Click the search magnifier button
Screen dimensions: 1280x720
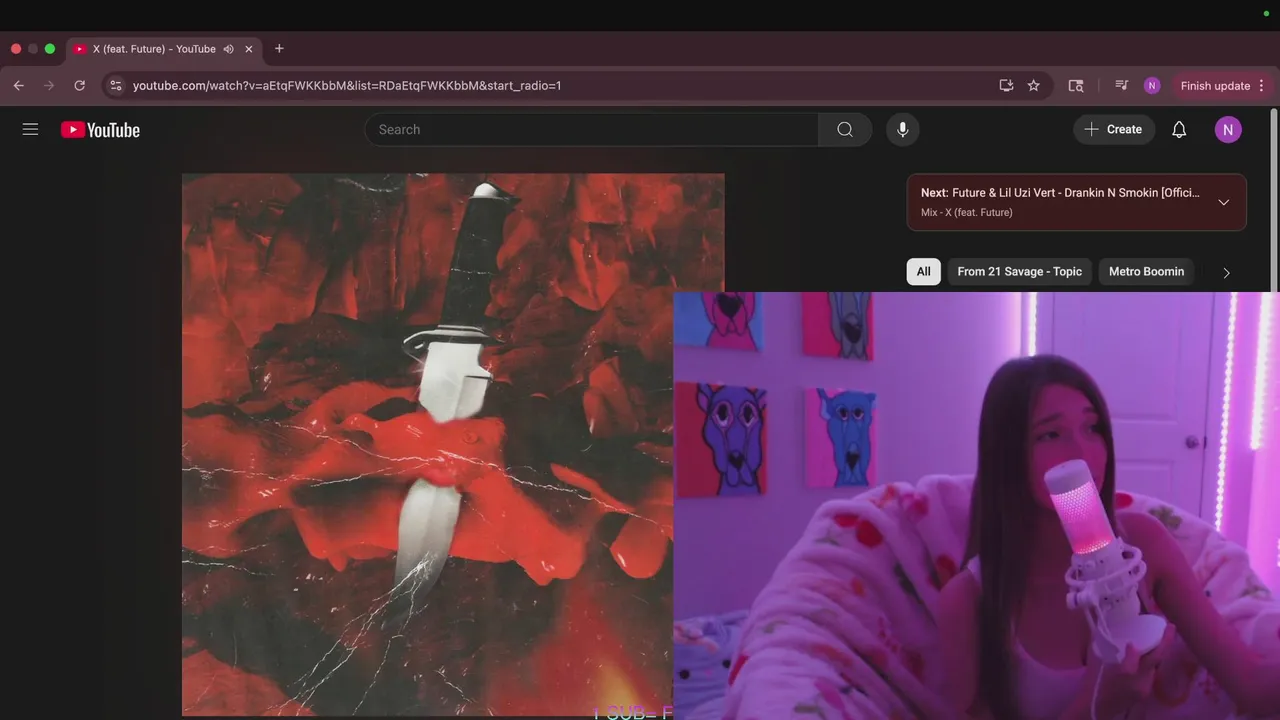pos(845,129)
